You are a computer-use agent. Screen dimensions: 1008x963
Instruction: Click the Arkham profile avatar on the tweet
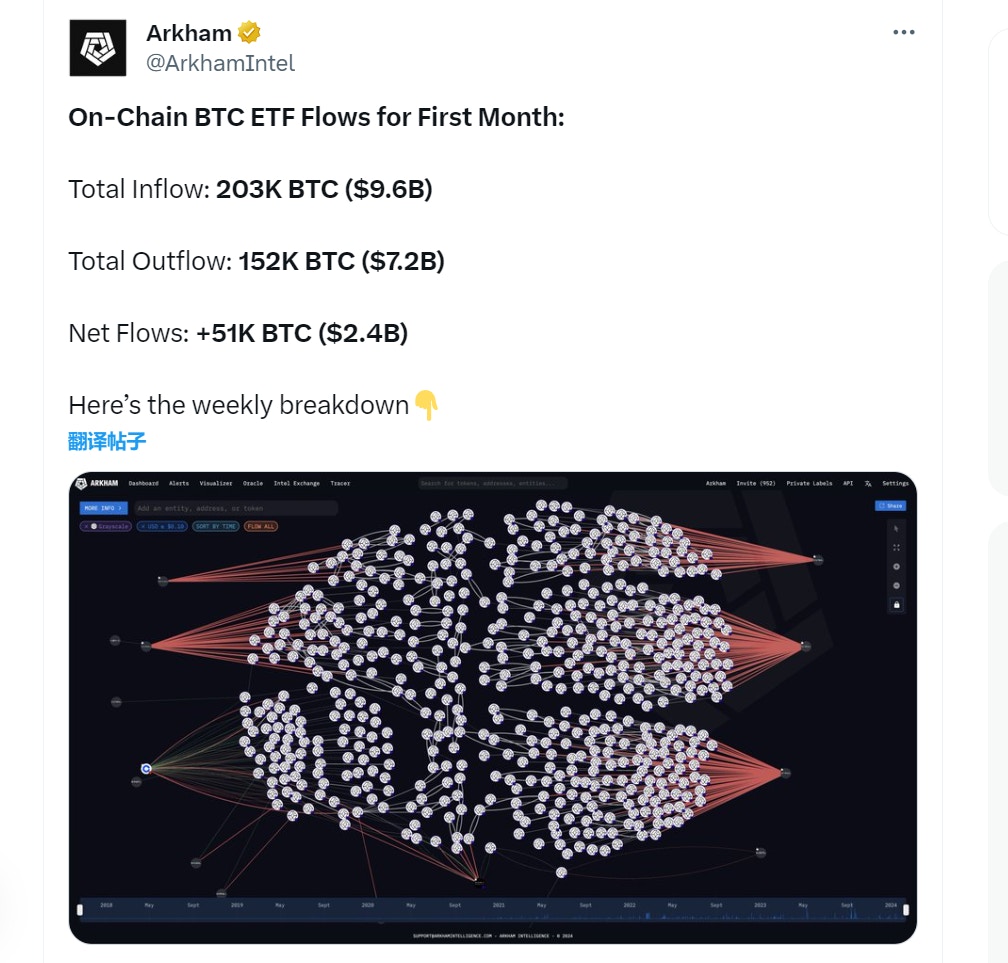click(x=97, y=44)
